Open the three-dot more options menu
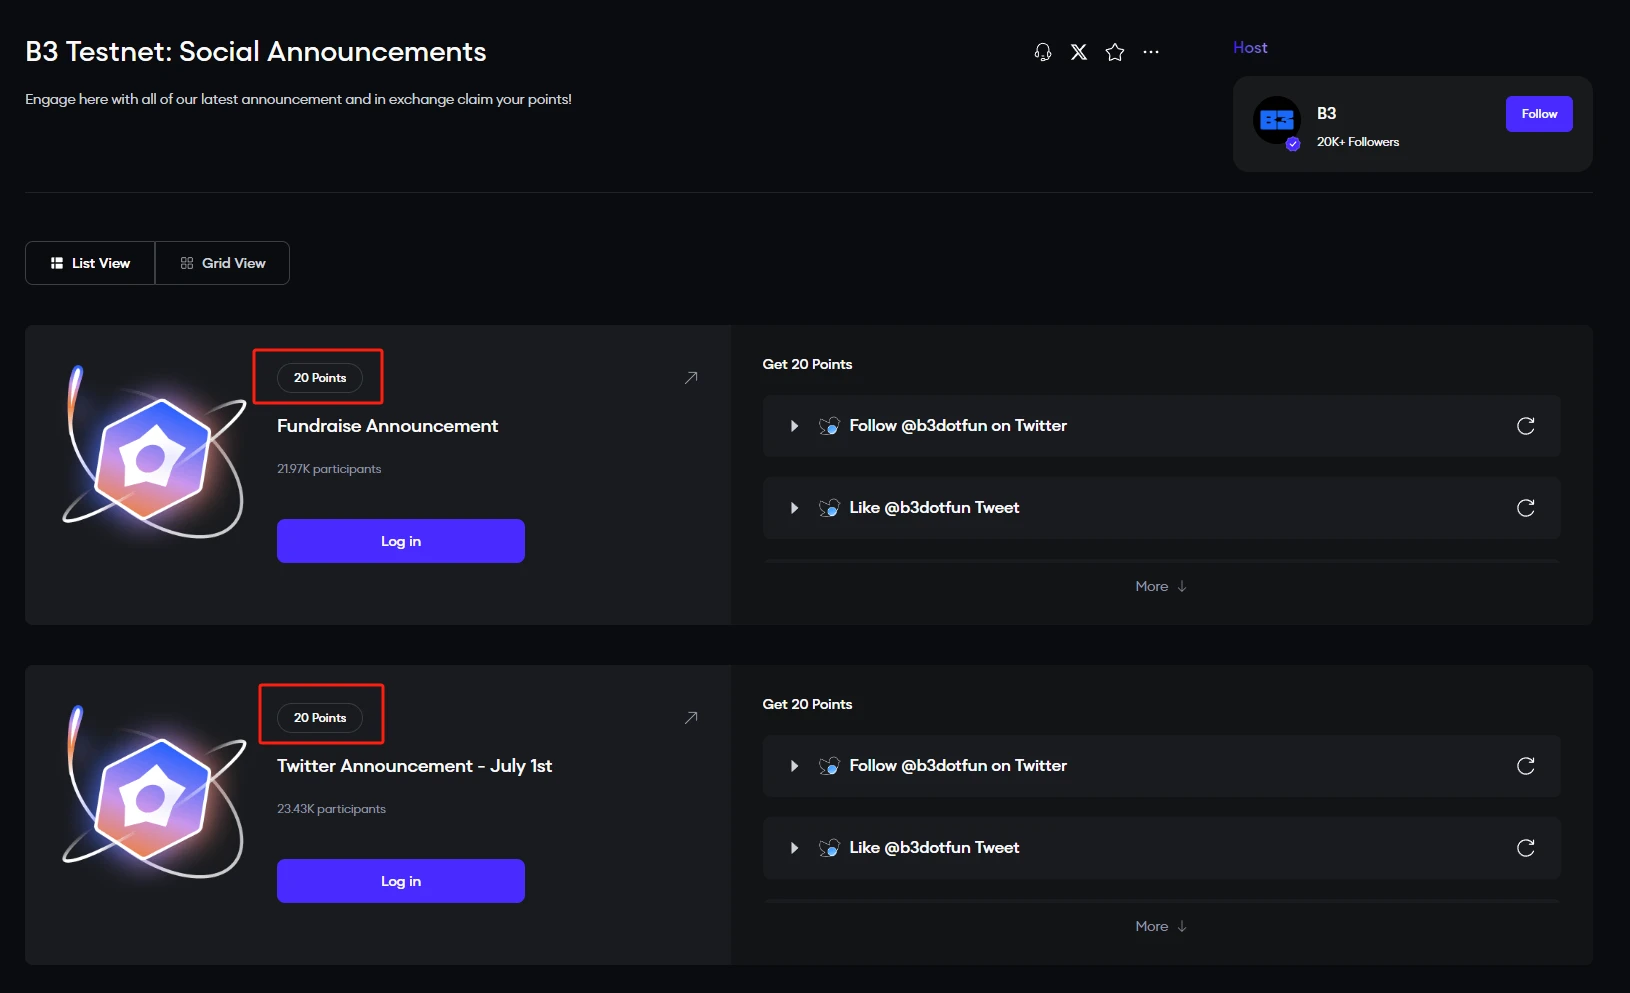Viewport: 1630px width, 993px height. pyautogui.click(x=1151, y=52)
